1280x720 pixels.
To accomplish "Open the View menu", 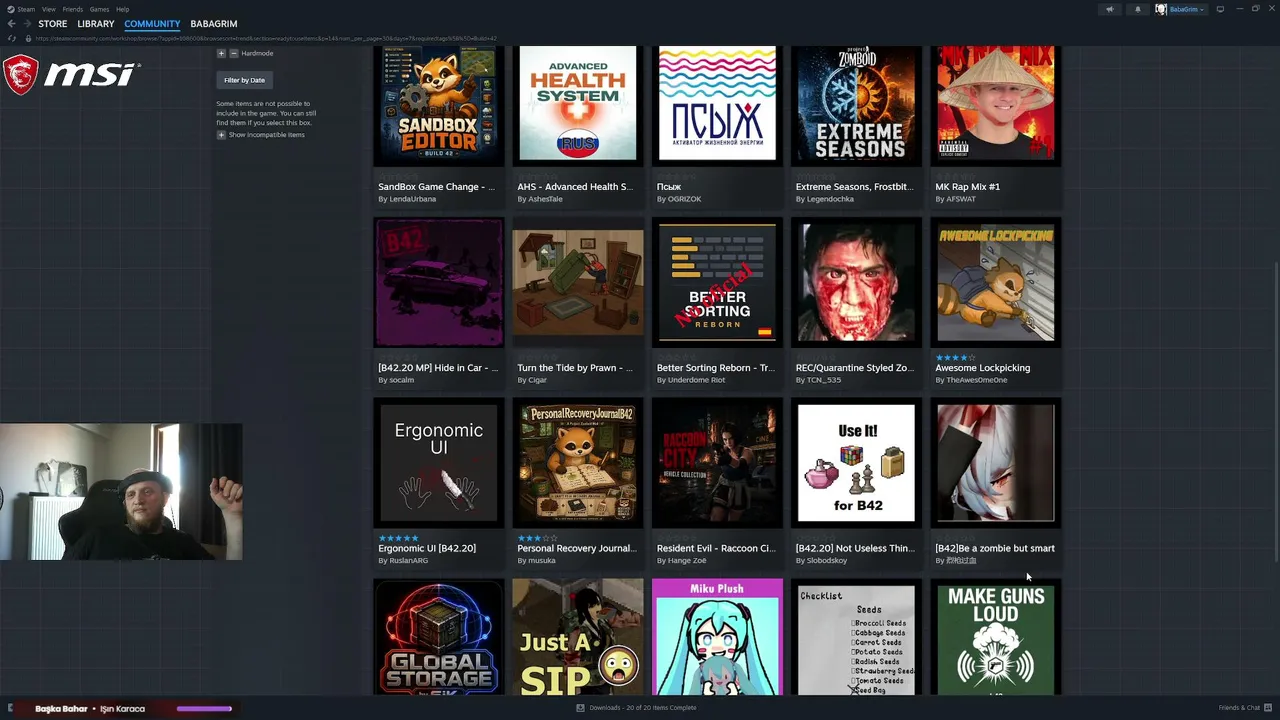I will click(48, 9).
